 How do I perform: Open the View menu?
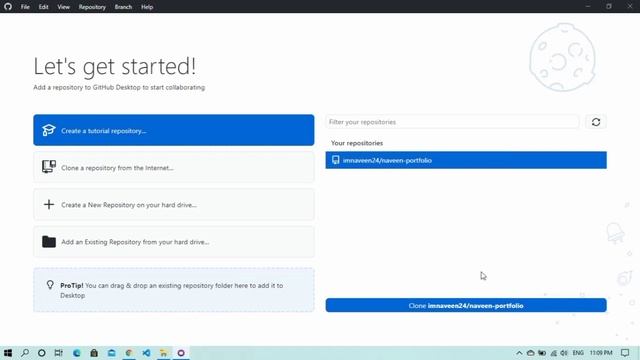point(63,7)
